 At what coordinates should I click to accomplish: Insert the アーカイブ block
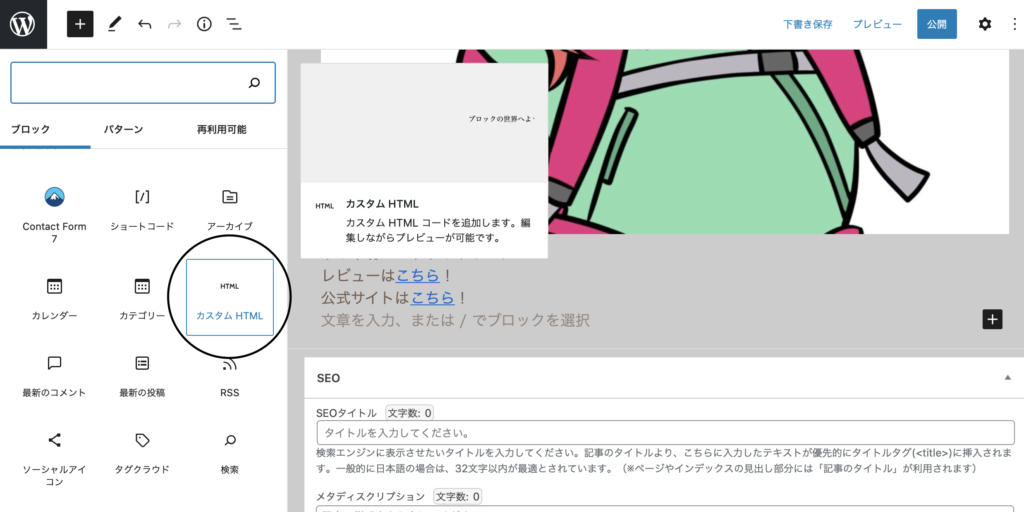pyautogui.click(x=230, y=210)
